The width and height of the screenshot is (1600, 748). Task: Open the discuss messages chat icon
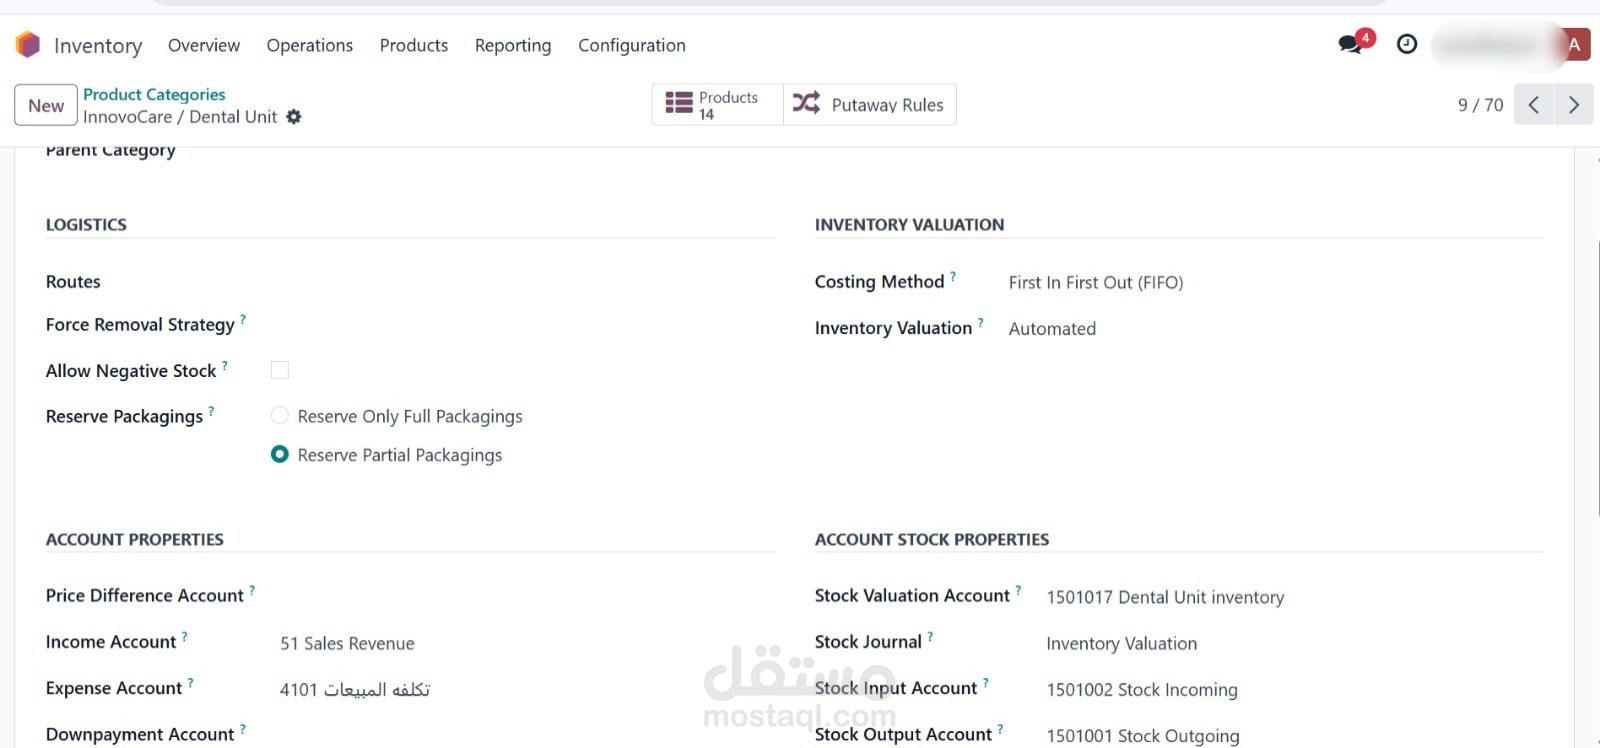click(x=1351, y=44)
